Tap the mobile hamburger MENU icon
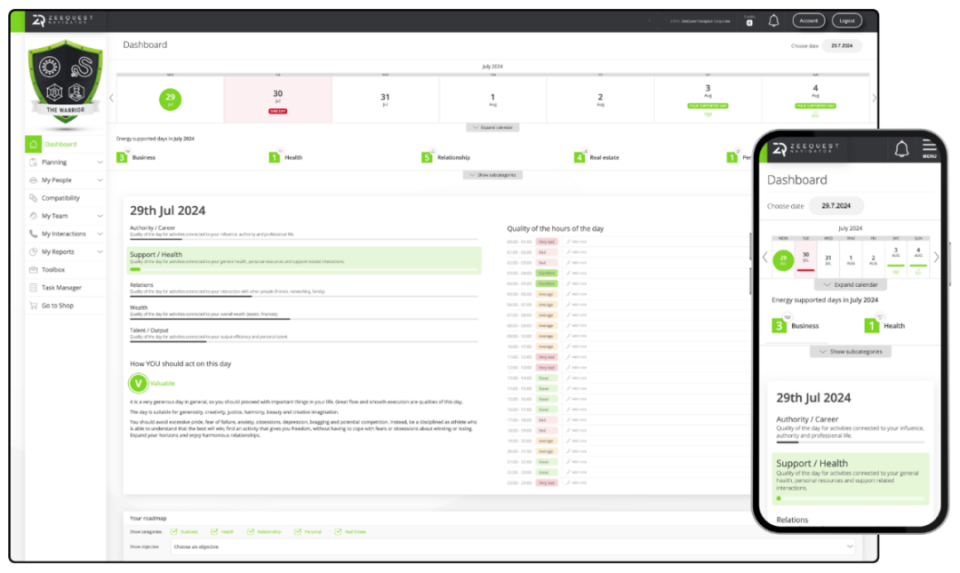The width and height of the screenshot is (960, 573). 929,149
